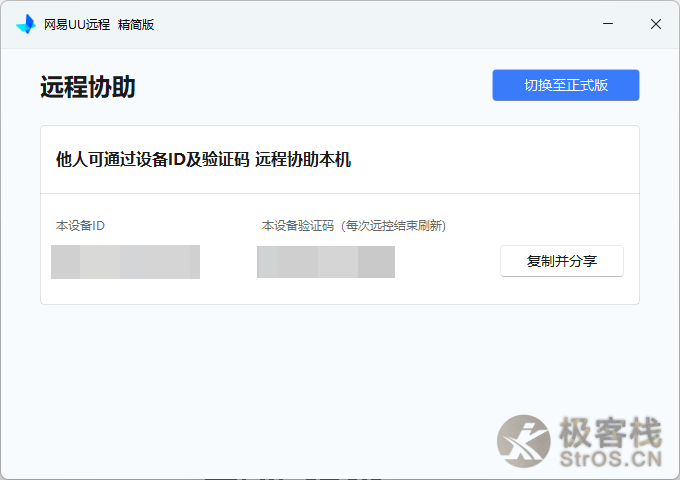Select the blurred 本设备验证码 value
The height and width of the screenshot is (480, 680).
point(326,262)
